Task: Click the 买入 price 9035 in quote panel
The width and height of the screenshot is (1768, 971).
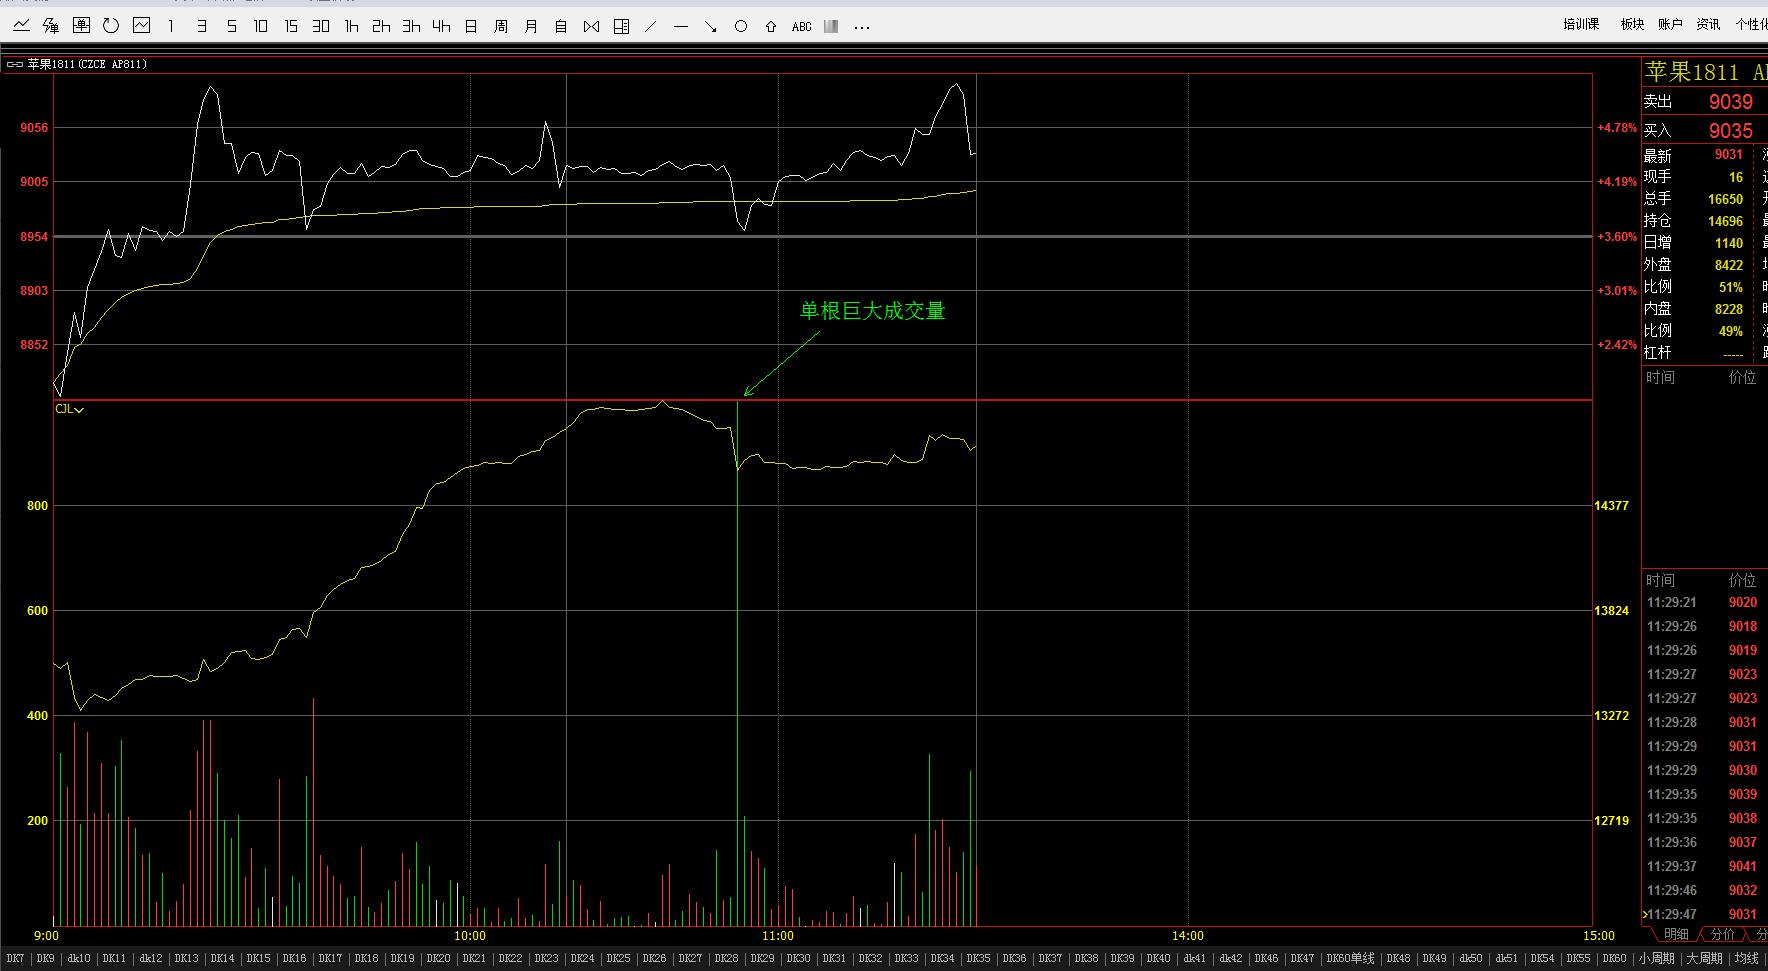Action: pos(1730,130)
